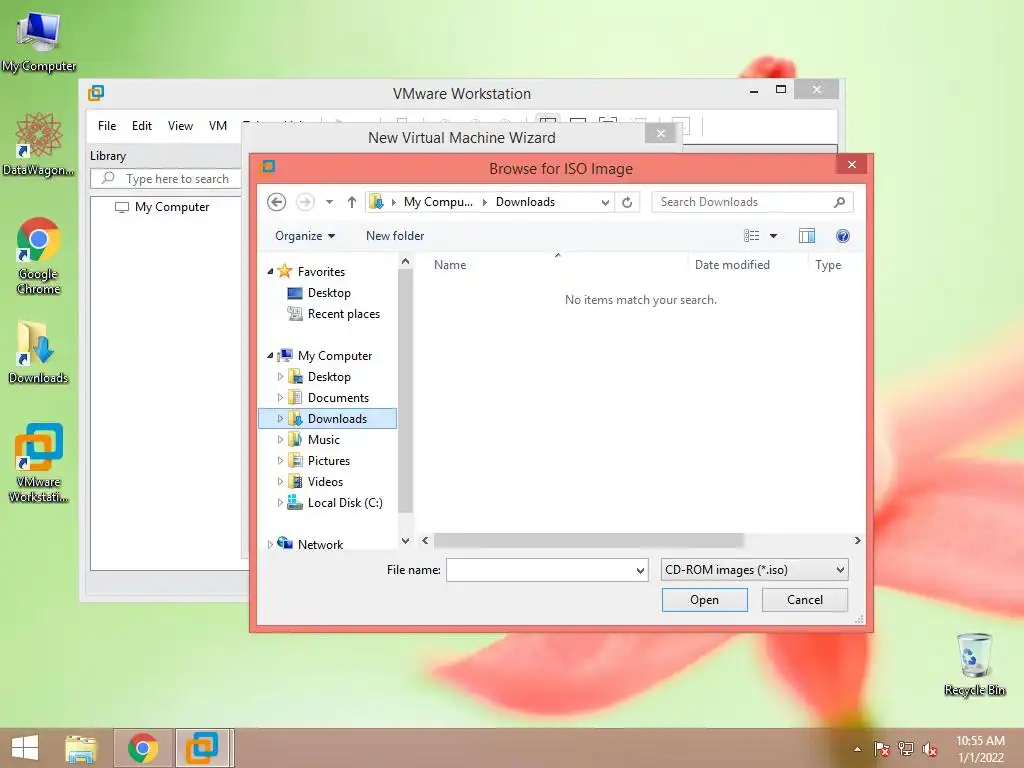Viewport: 1024px width, 768px height.
Task: Open the VM menu in VMware Workstation
Action: [218, 126]
